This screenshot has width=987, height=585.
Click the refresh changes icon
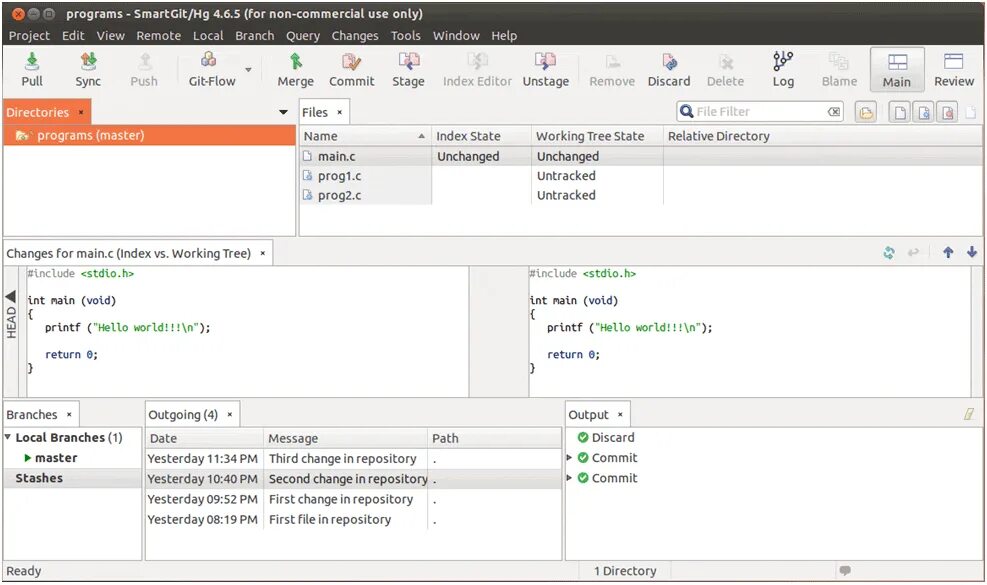pos(889,253)
